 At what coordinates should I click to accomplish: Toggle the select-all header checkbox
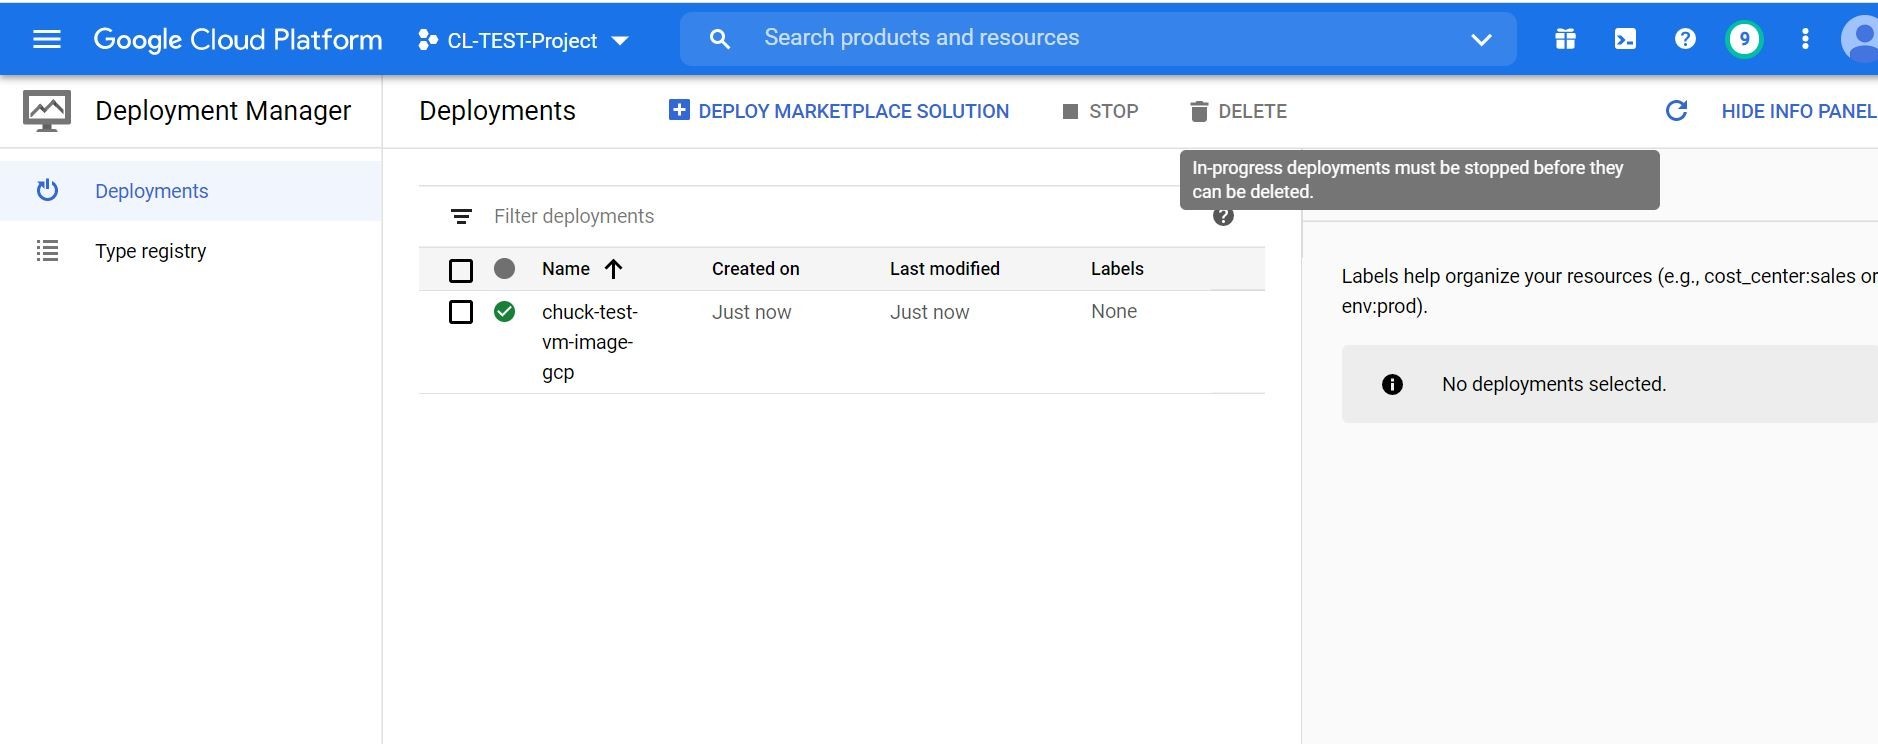pyautogui.click(x=461, y=270)
